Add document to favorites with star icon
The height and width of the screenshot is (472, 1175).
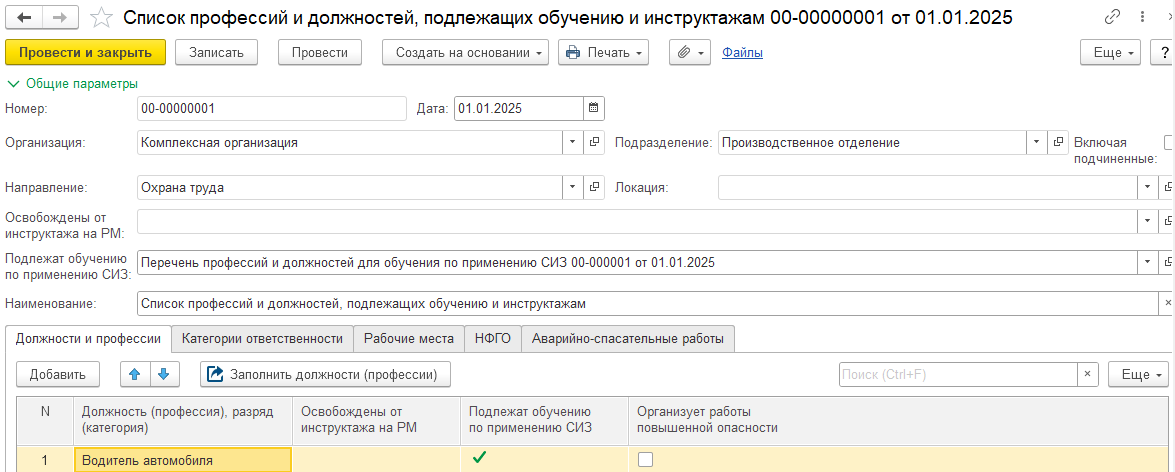pos(101,17)
